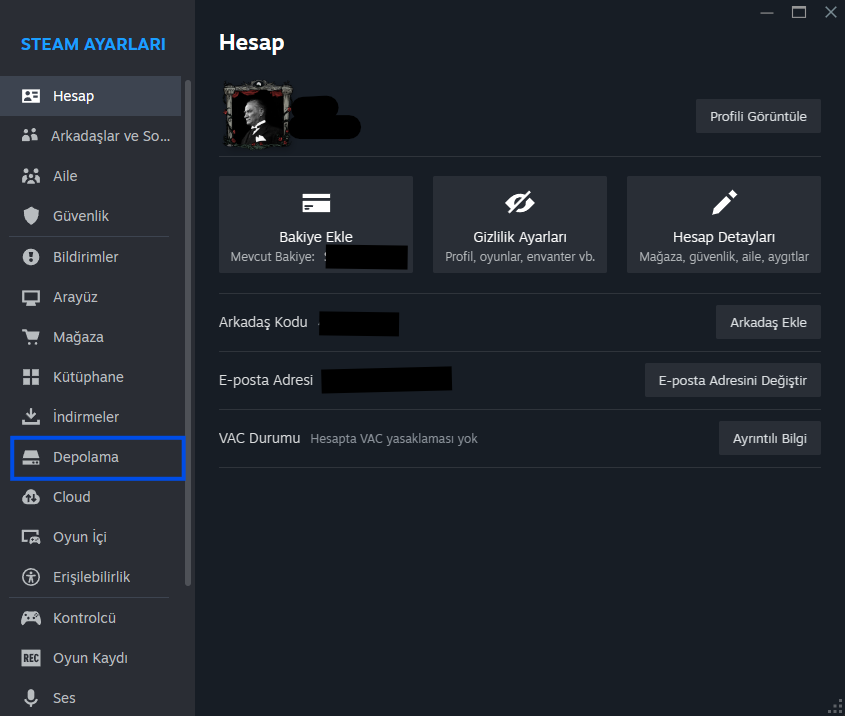Click the Oyun Kaydı REC icon
This screenshot has height=716, width=845.
[x=31, y=658]
